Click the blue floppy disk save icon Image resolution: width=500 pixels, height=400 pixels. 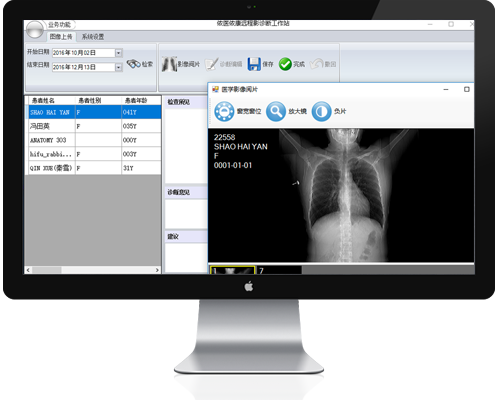coord(254,64)
